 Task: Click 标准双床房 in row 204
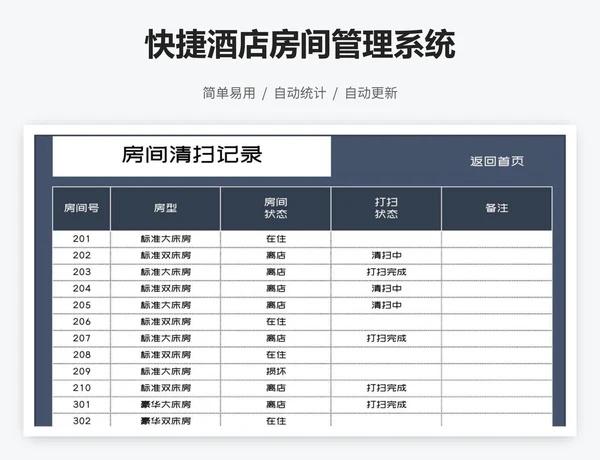[x=165, y=289]
